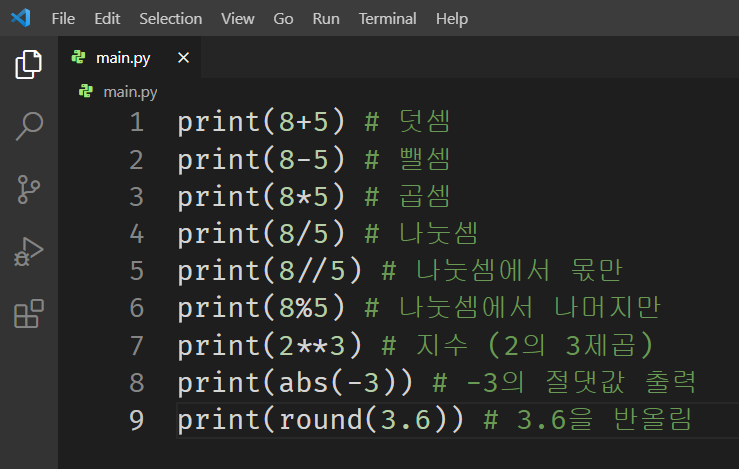The image size is (739, 469).
Task: Click line number 7 in the gutter
Action: 137,346
